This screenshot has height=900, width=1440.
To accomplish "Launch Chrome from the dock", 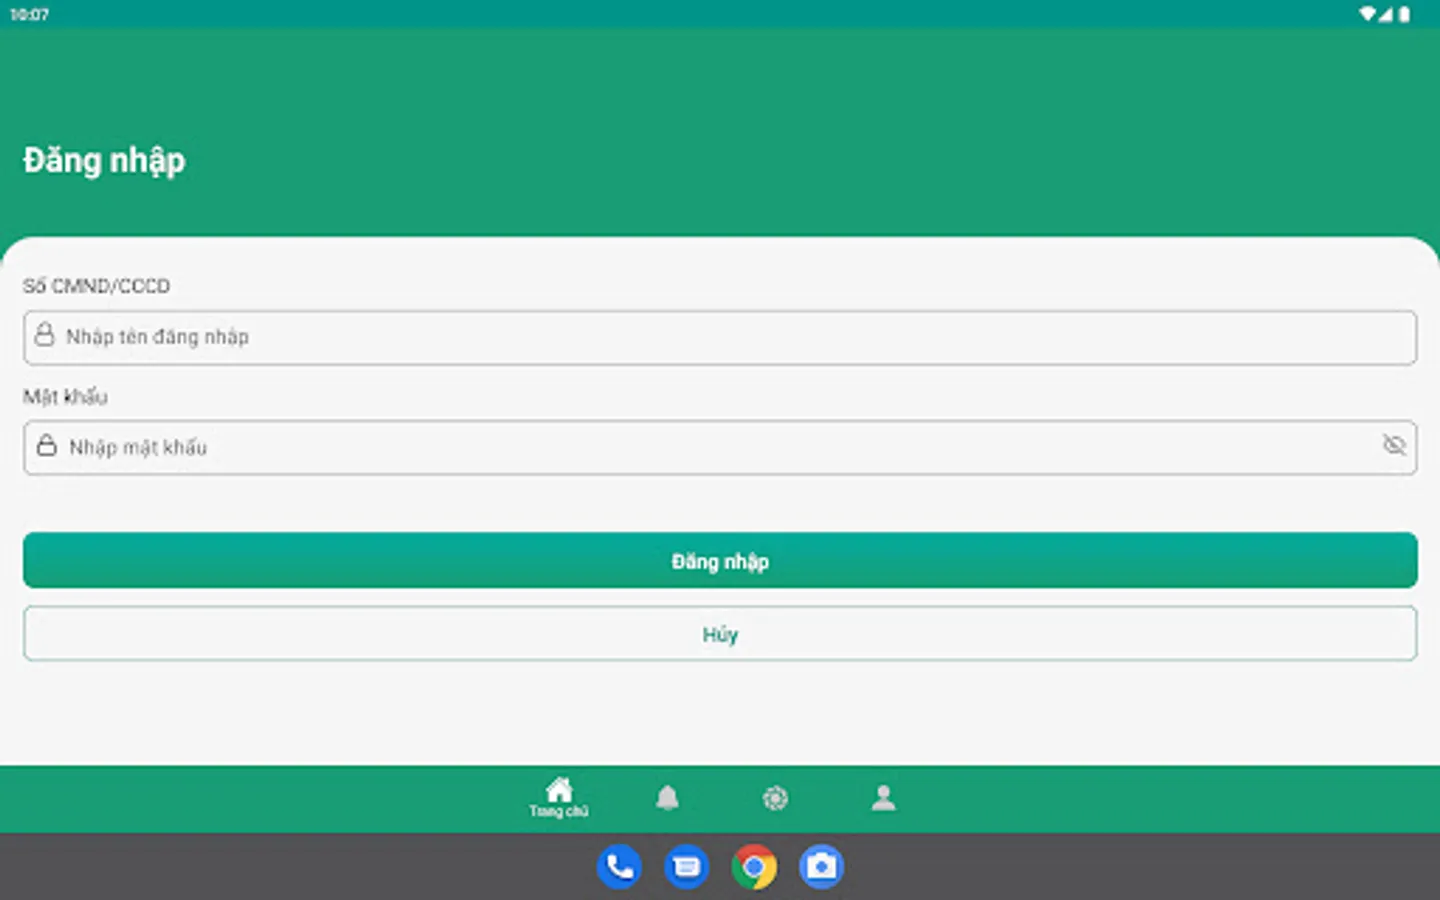I will coord(753,866).
